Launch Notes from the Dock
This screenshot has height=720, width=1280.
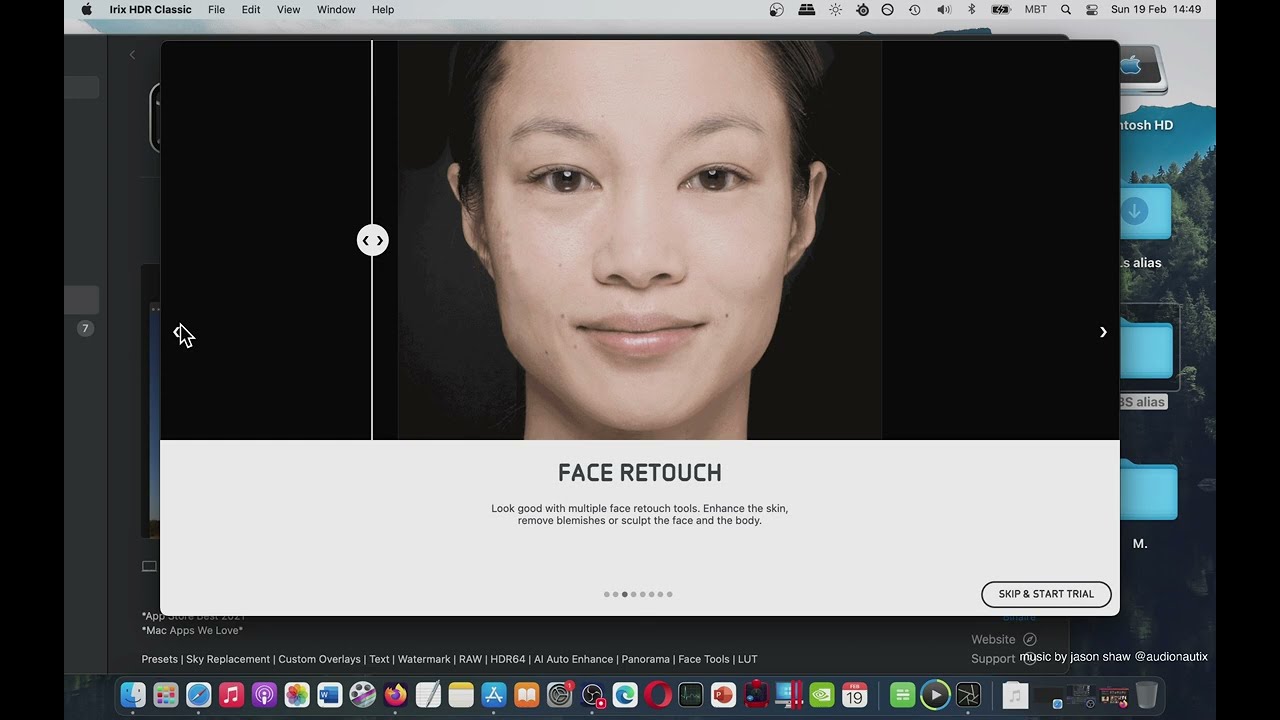tap(461, 695)
